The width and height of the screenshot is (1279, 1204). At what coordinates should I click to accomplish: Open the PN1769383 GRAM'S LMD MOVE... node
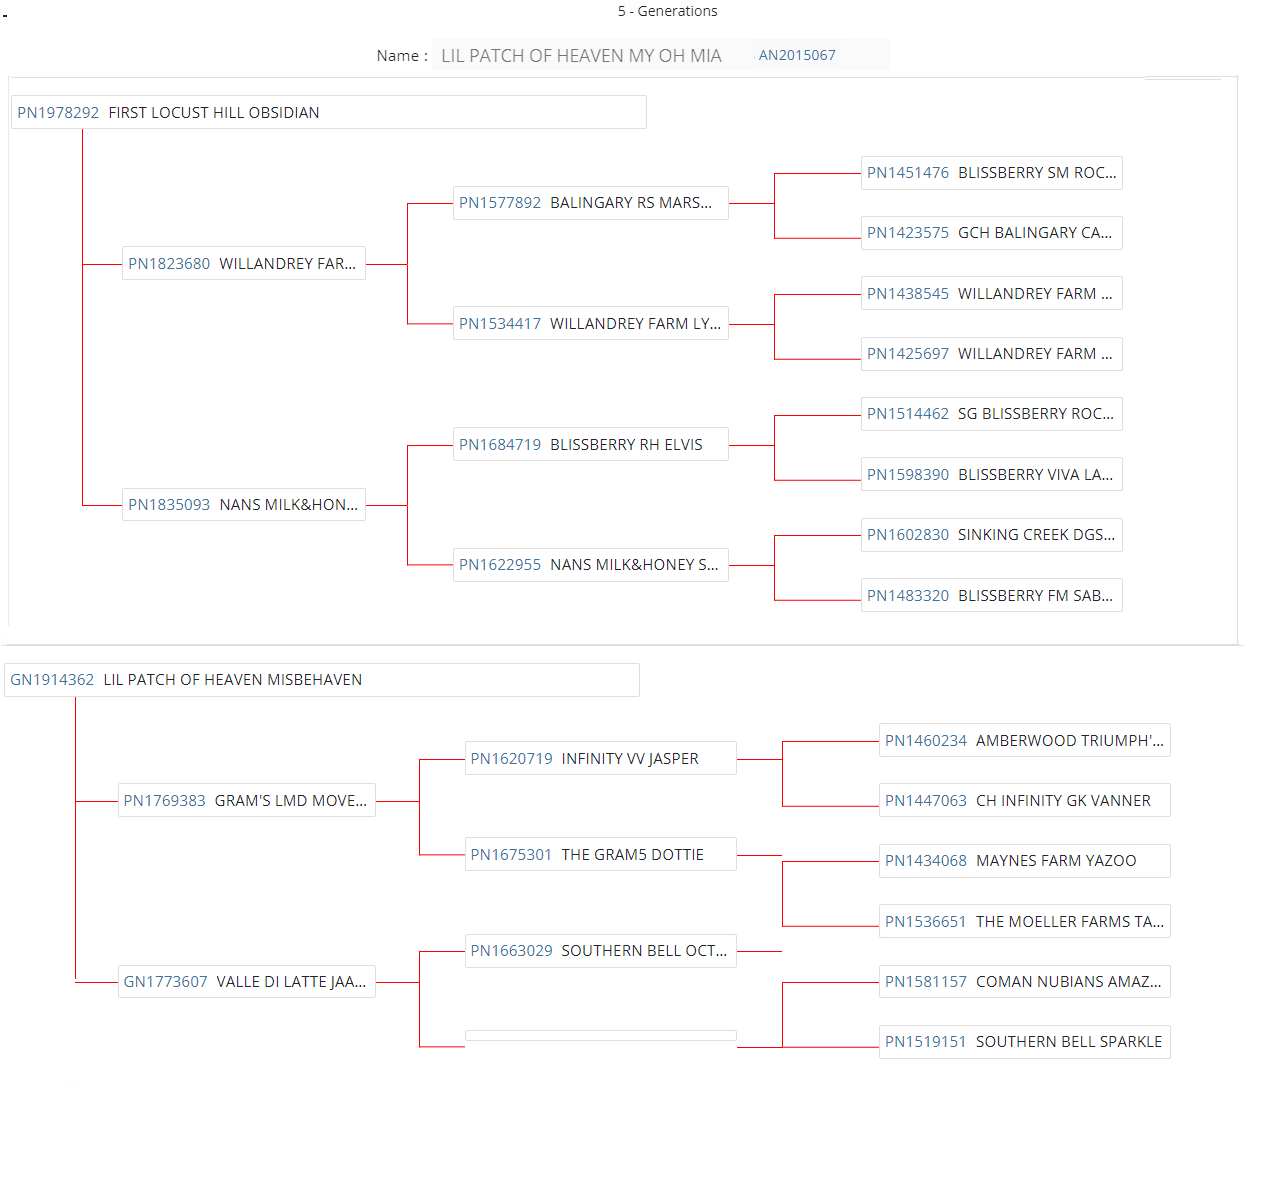click(246, 801)
